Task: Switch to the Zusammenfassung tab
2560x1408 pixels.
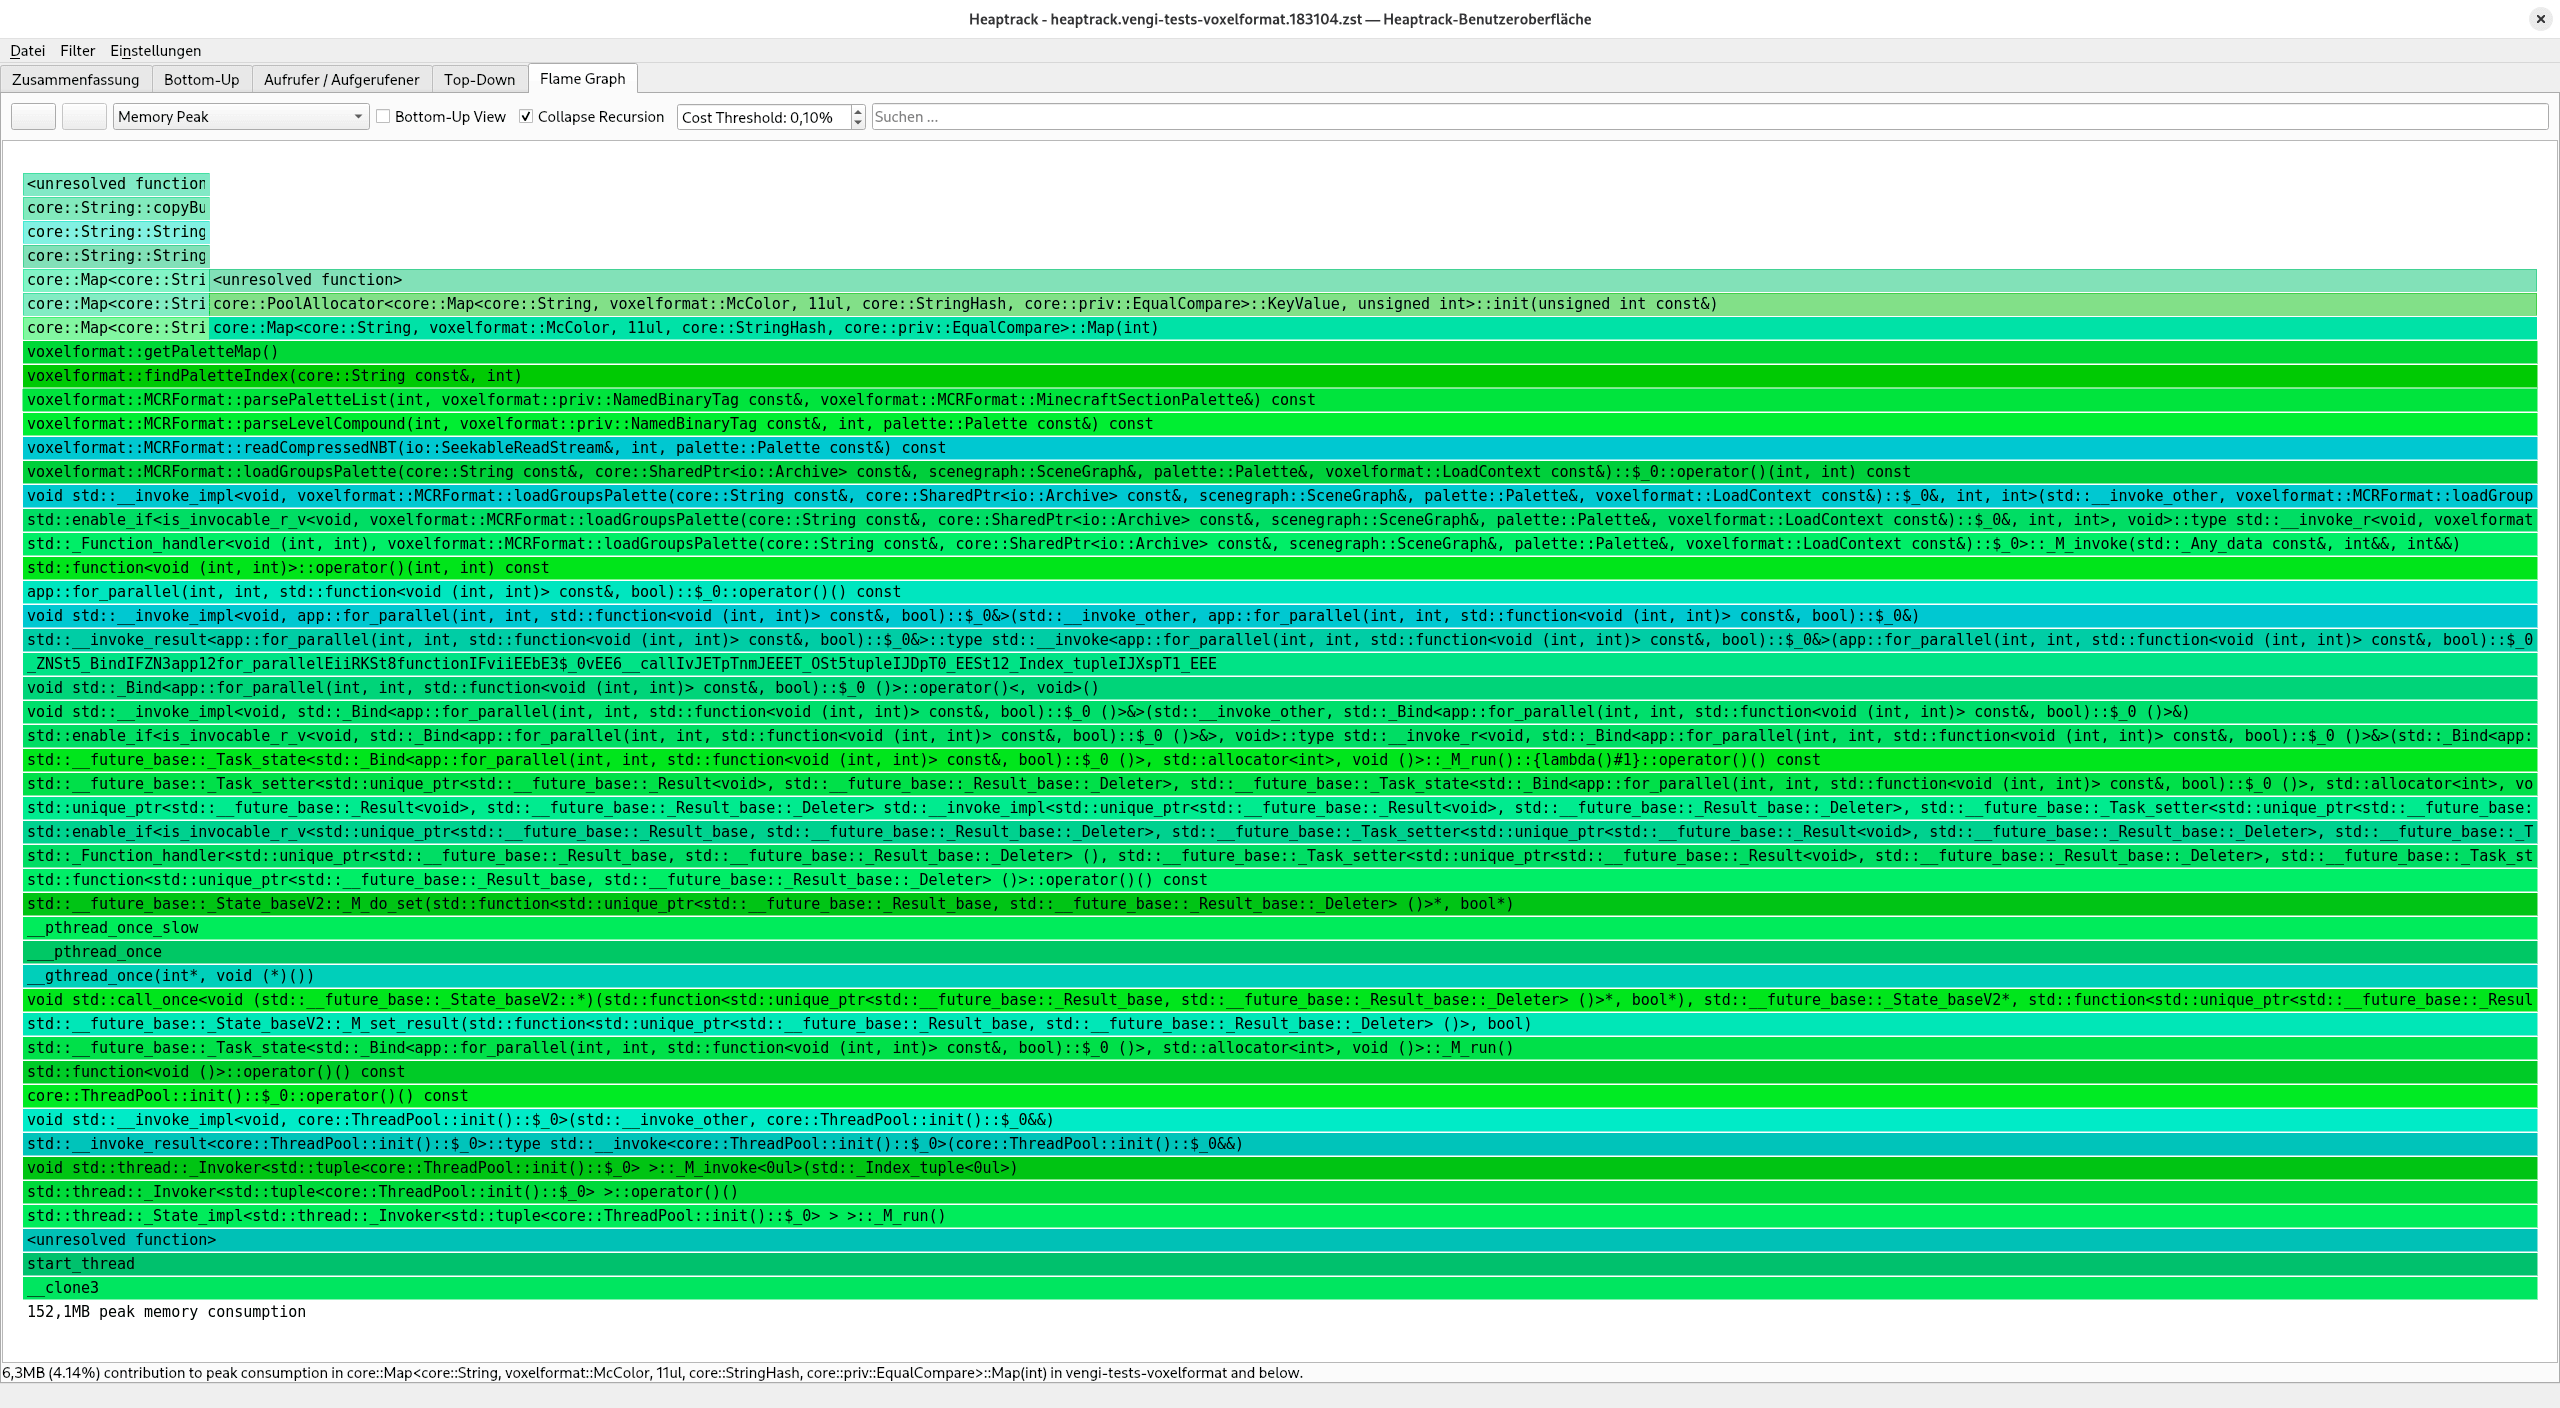Action: click(75, 80)
